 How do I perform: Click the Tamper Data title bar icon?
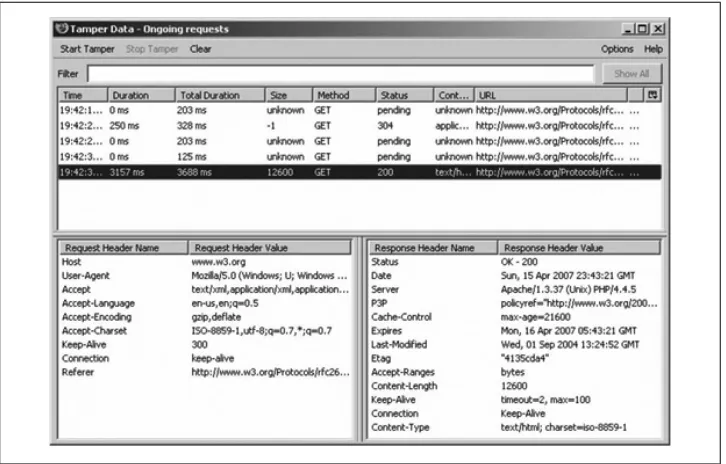(62, 29)
